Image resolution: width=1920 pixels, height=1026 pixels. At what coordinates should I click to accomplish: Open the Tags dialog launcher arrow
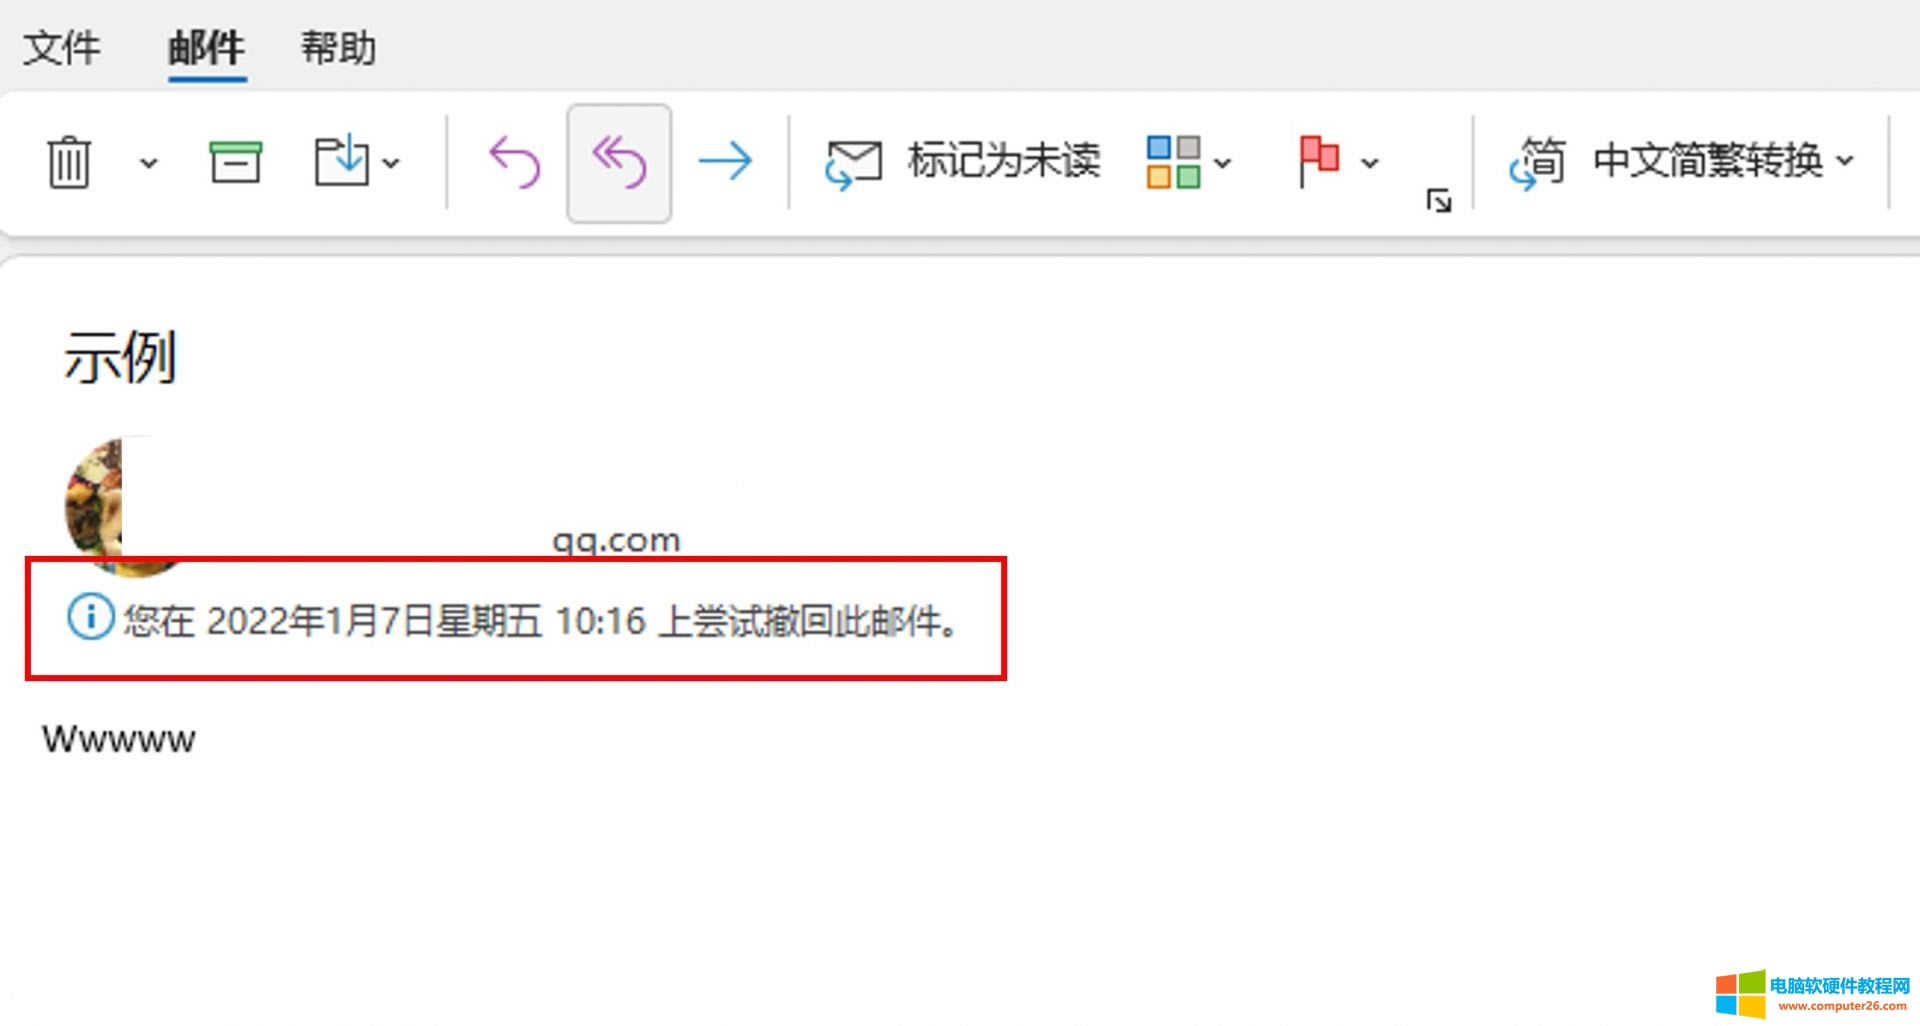tap(1439, 201)
